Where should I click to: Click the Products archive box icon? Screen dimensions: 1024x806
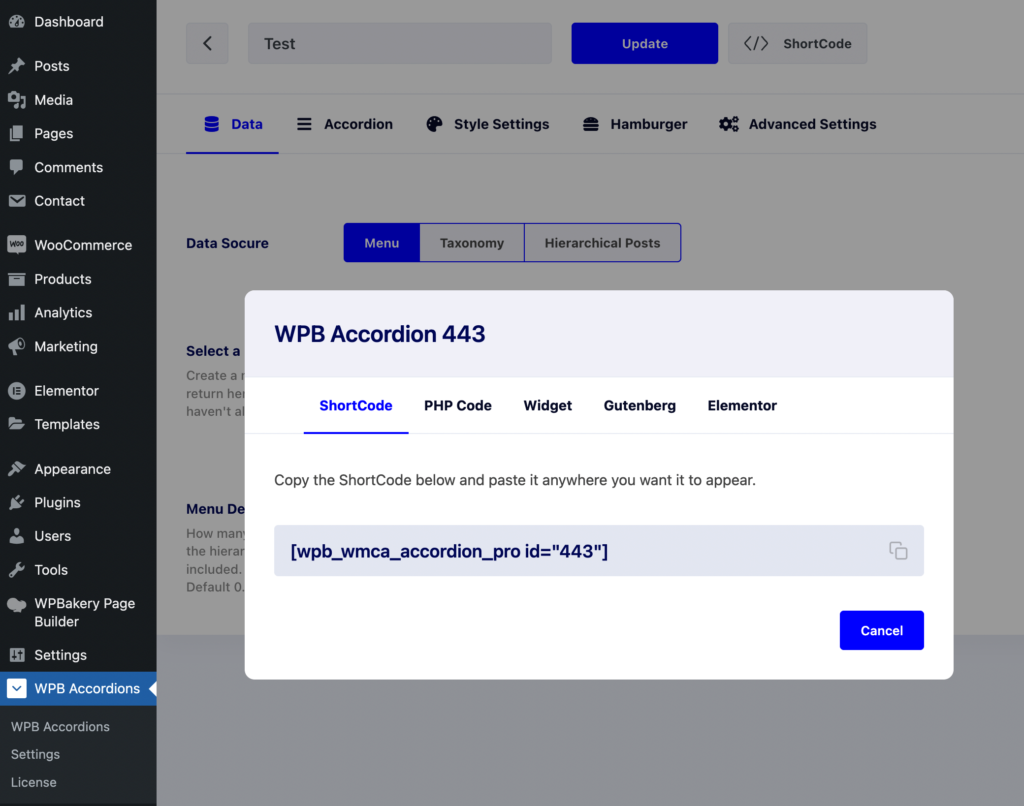pos(17,279)
